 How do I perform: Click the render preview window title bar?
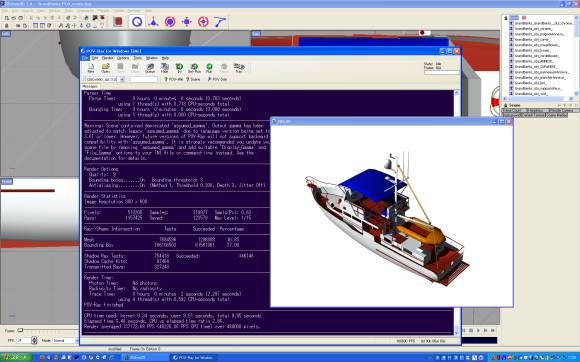coord(391,121)
